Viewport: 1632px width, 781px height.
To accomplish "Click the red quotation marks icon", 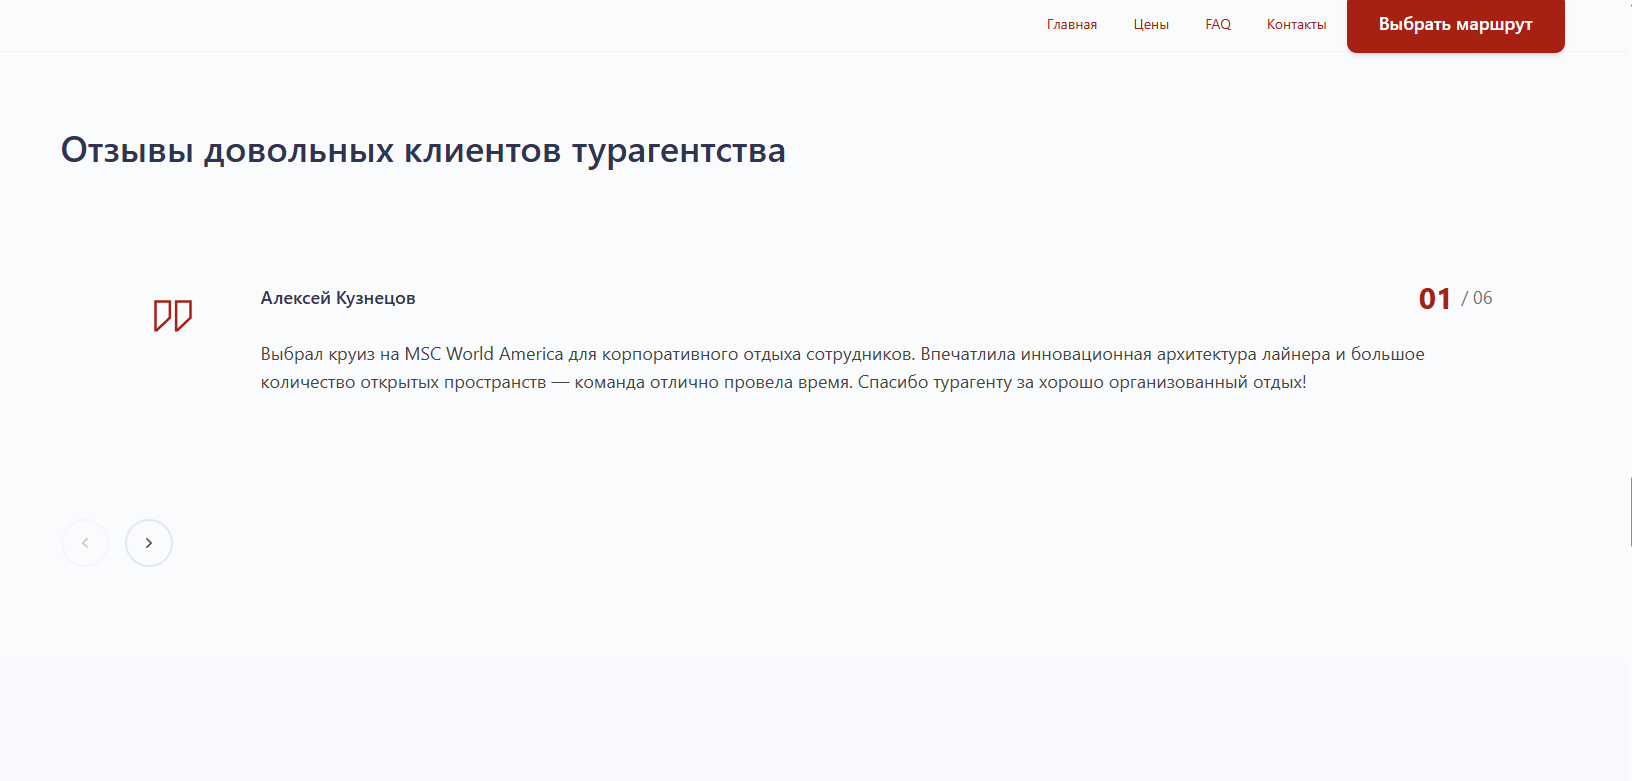I will pos(172,316).
